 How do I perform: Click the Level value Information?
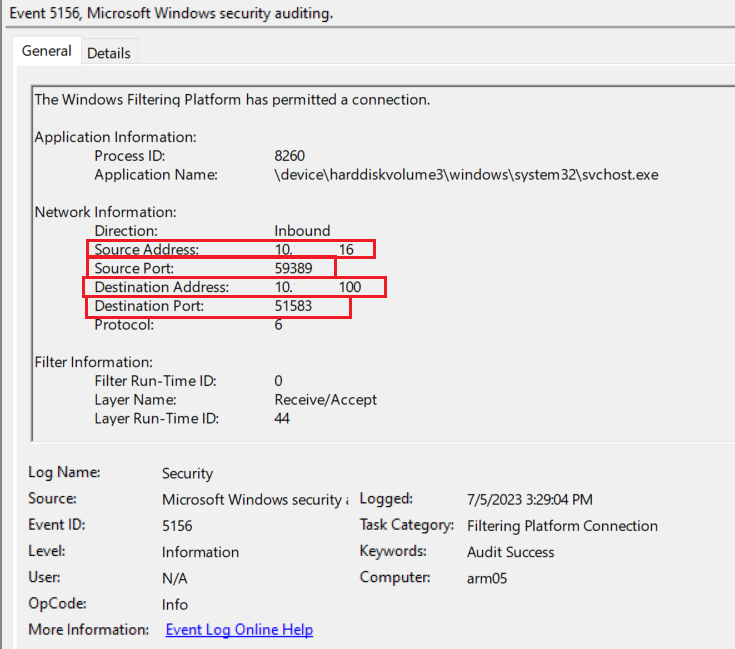[x=200, y=552]
